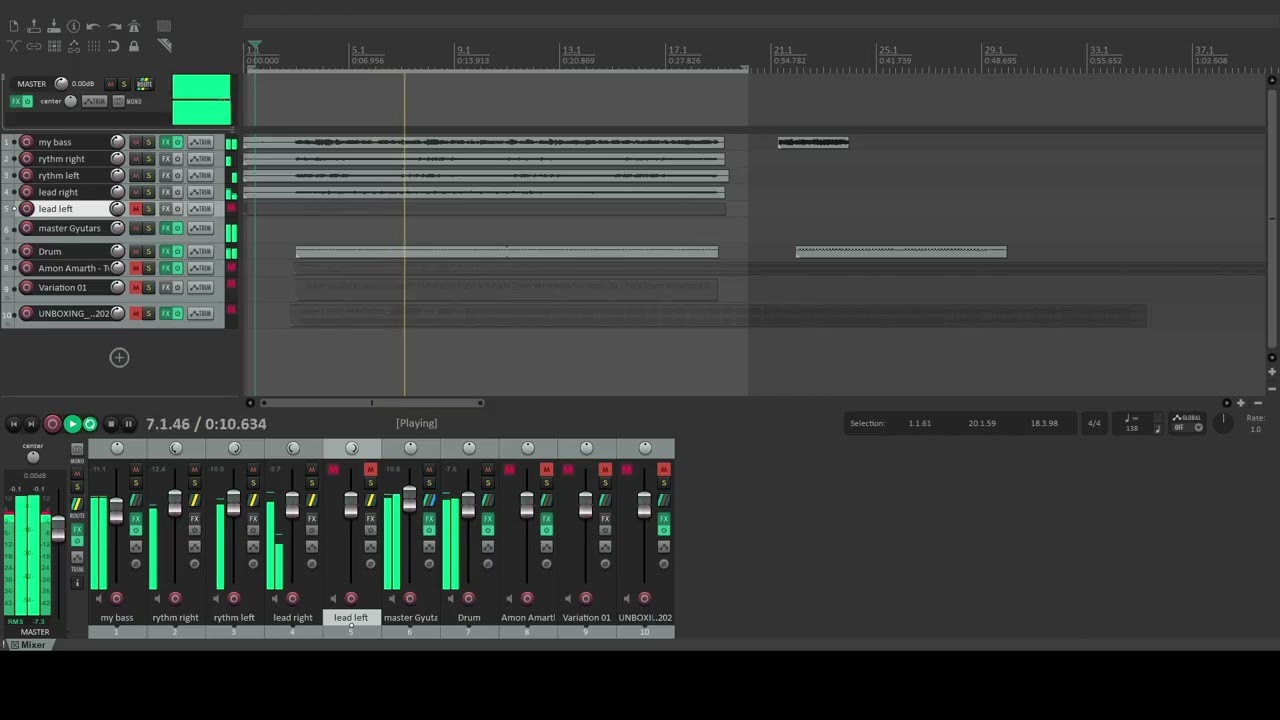Click the transport Record button
This screenshot has width=1280, height=720.
[52, 424]
